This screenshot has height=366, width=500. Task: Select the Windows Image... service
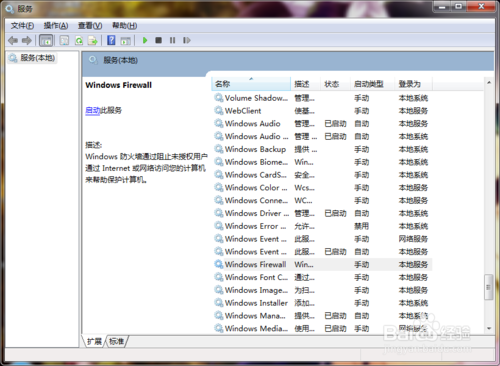click(x=322, y=290)
